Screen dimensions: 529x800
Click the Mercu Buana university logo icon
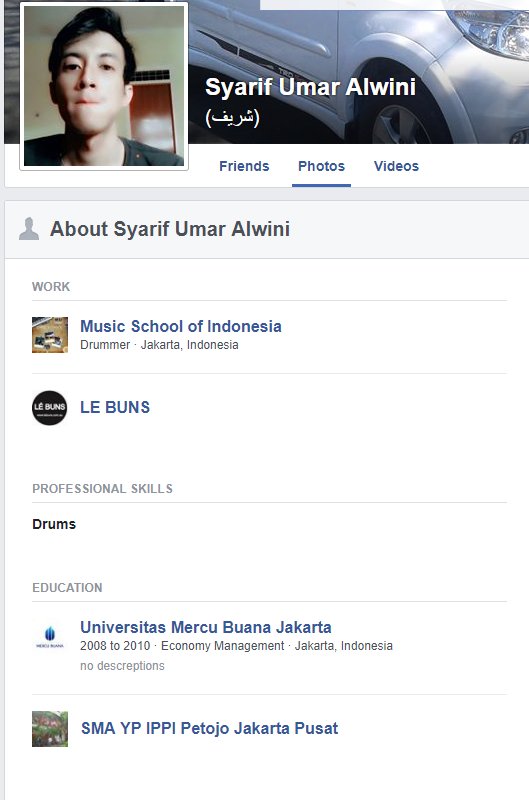tap(50, 637)
